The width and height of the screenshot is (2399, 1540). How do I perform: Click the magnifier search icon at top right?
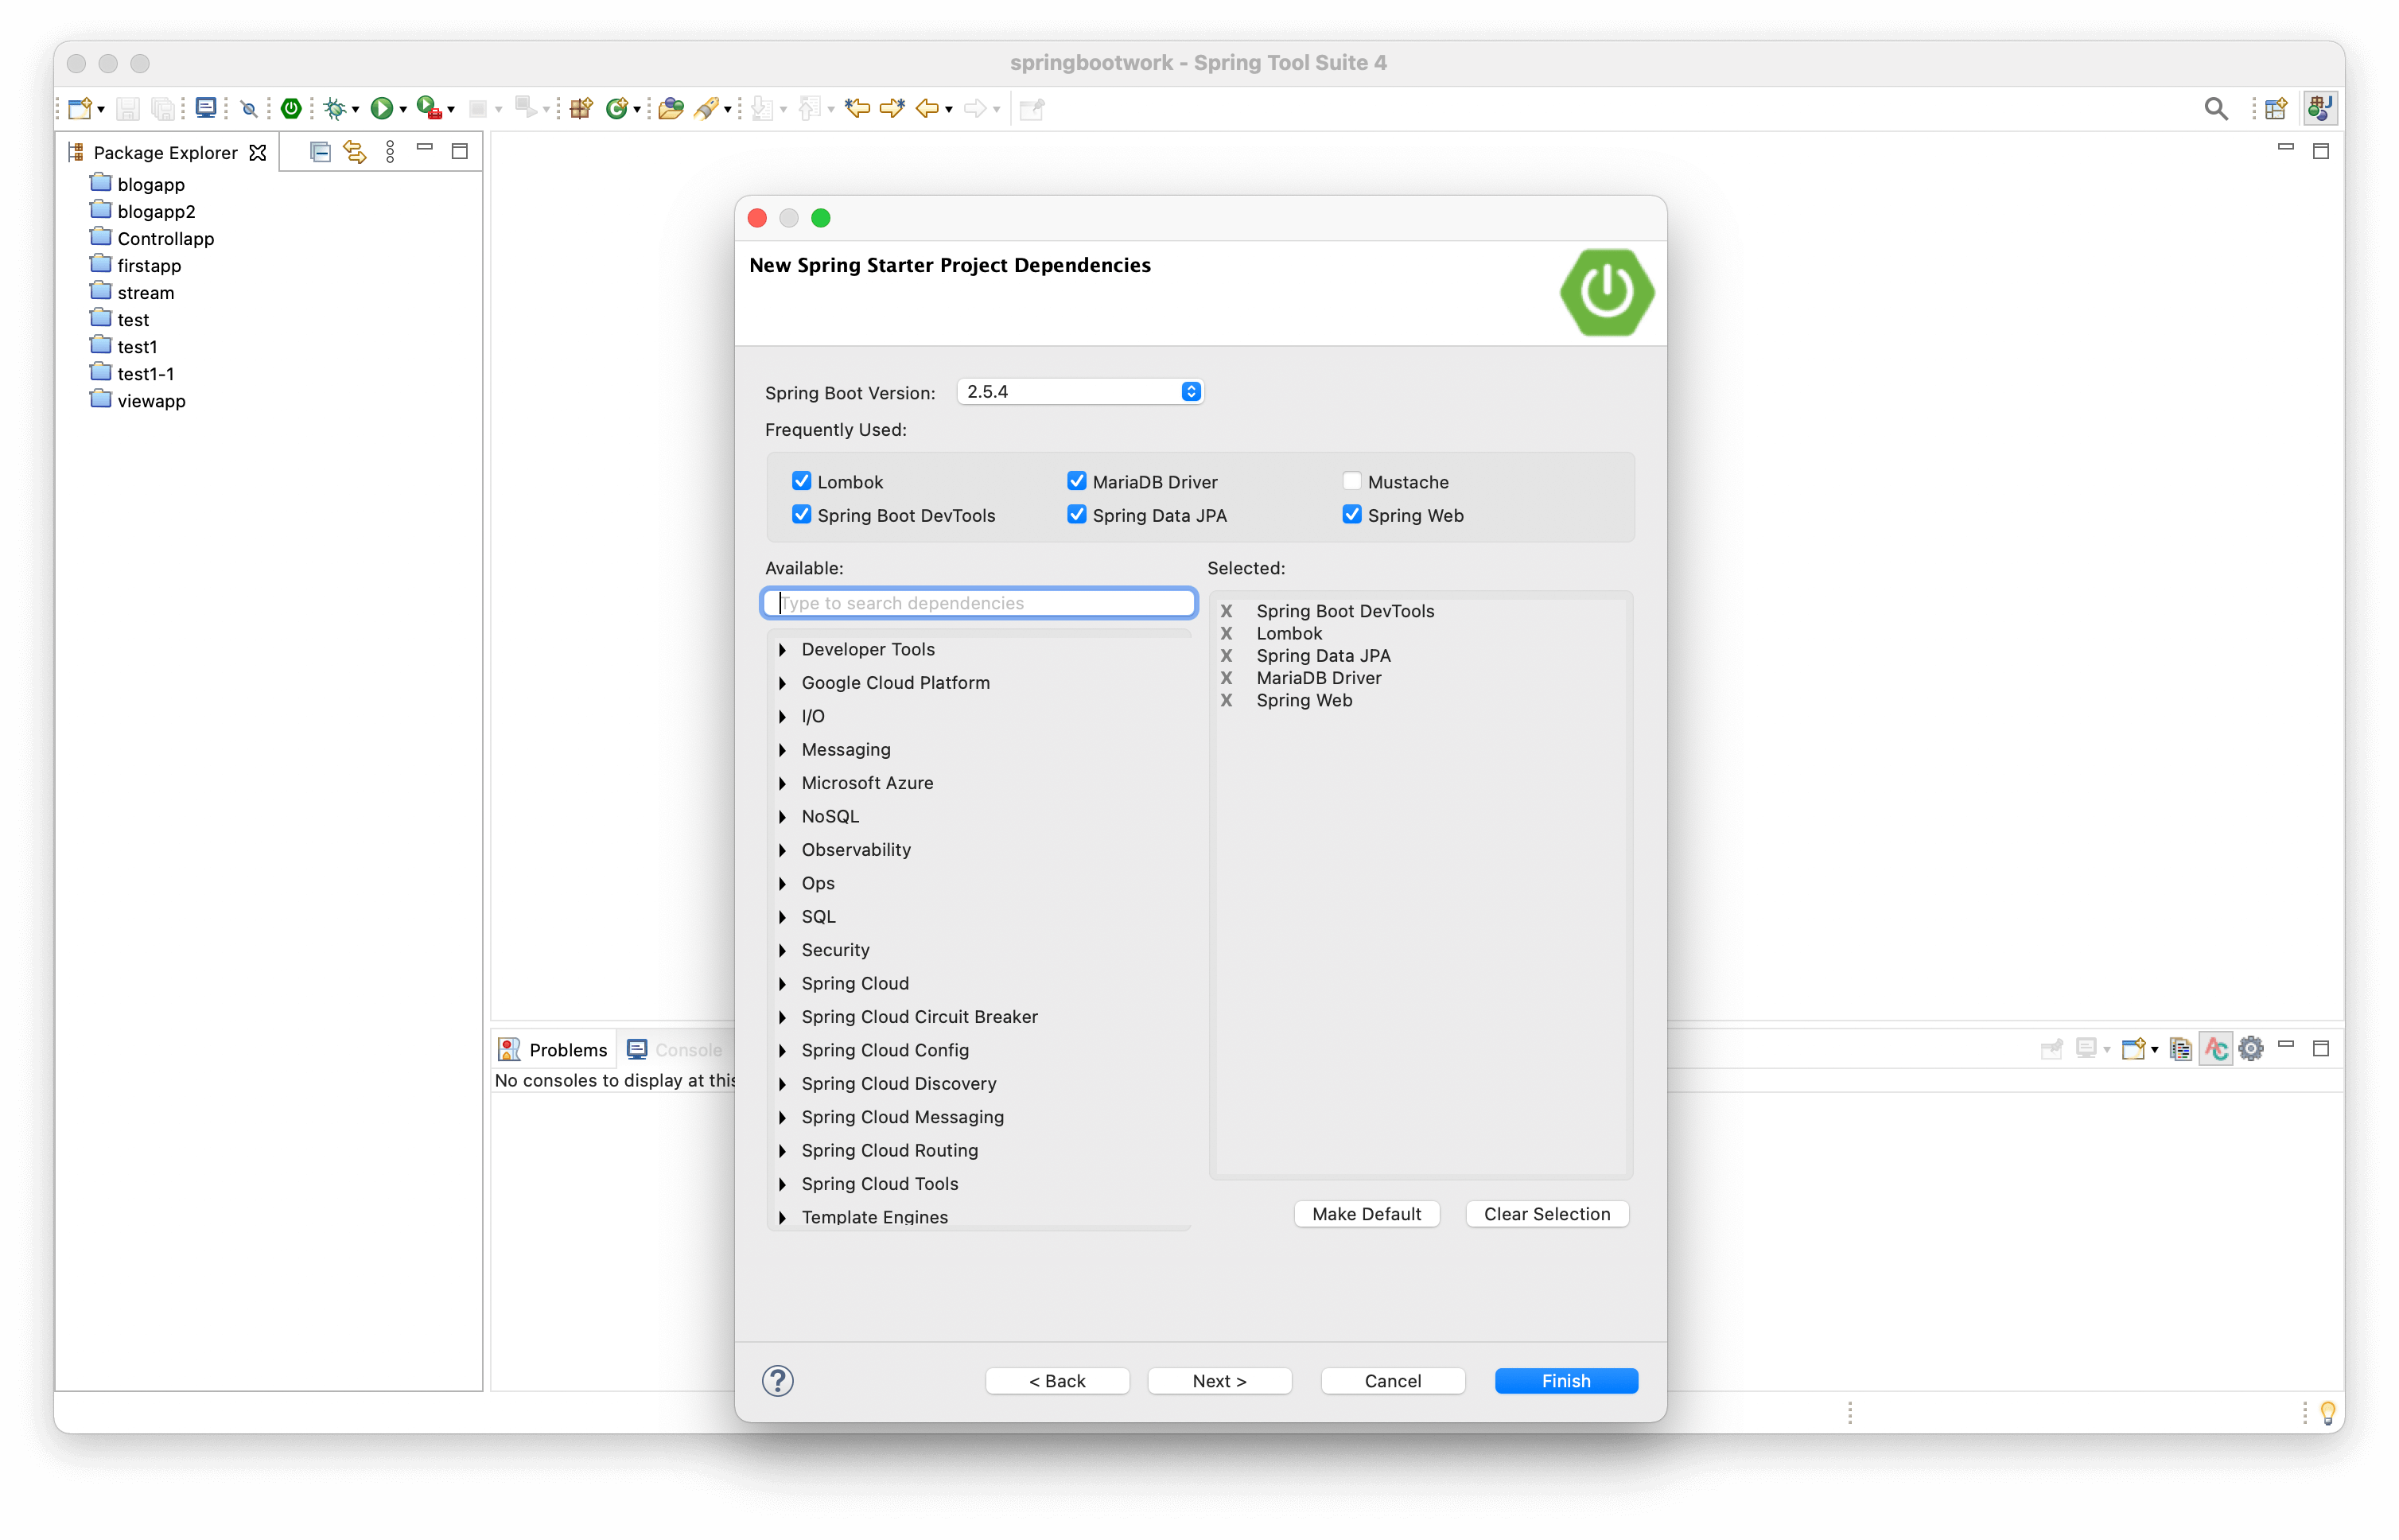coord(2215,108)
